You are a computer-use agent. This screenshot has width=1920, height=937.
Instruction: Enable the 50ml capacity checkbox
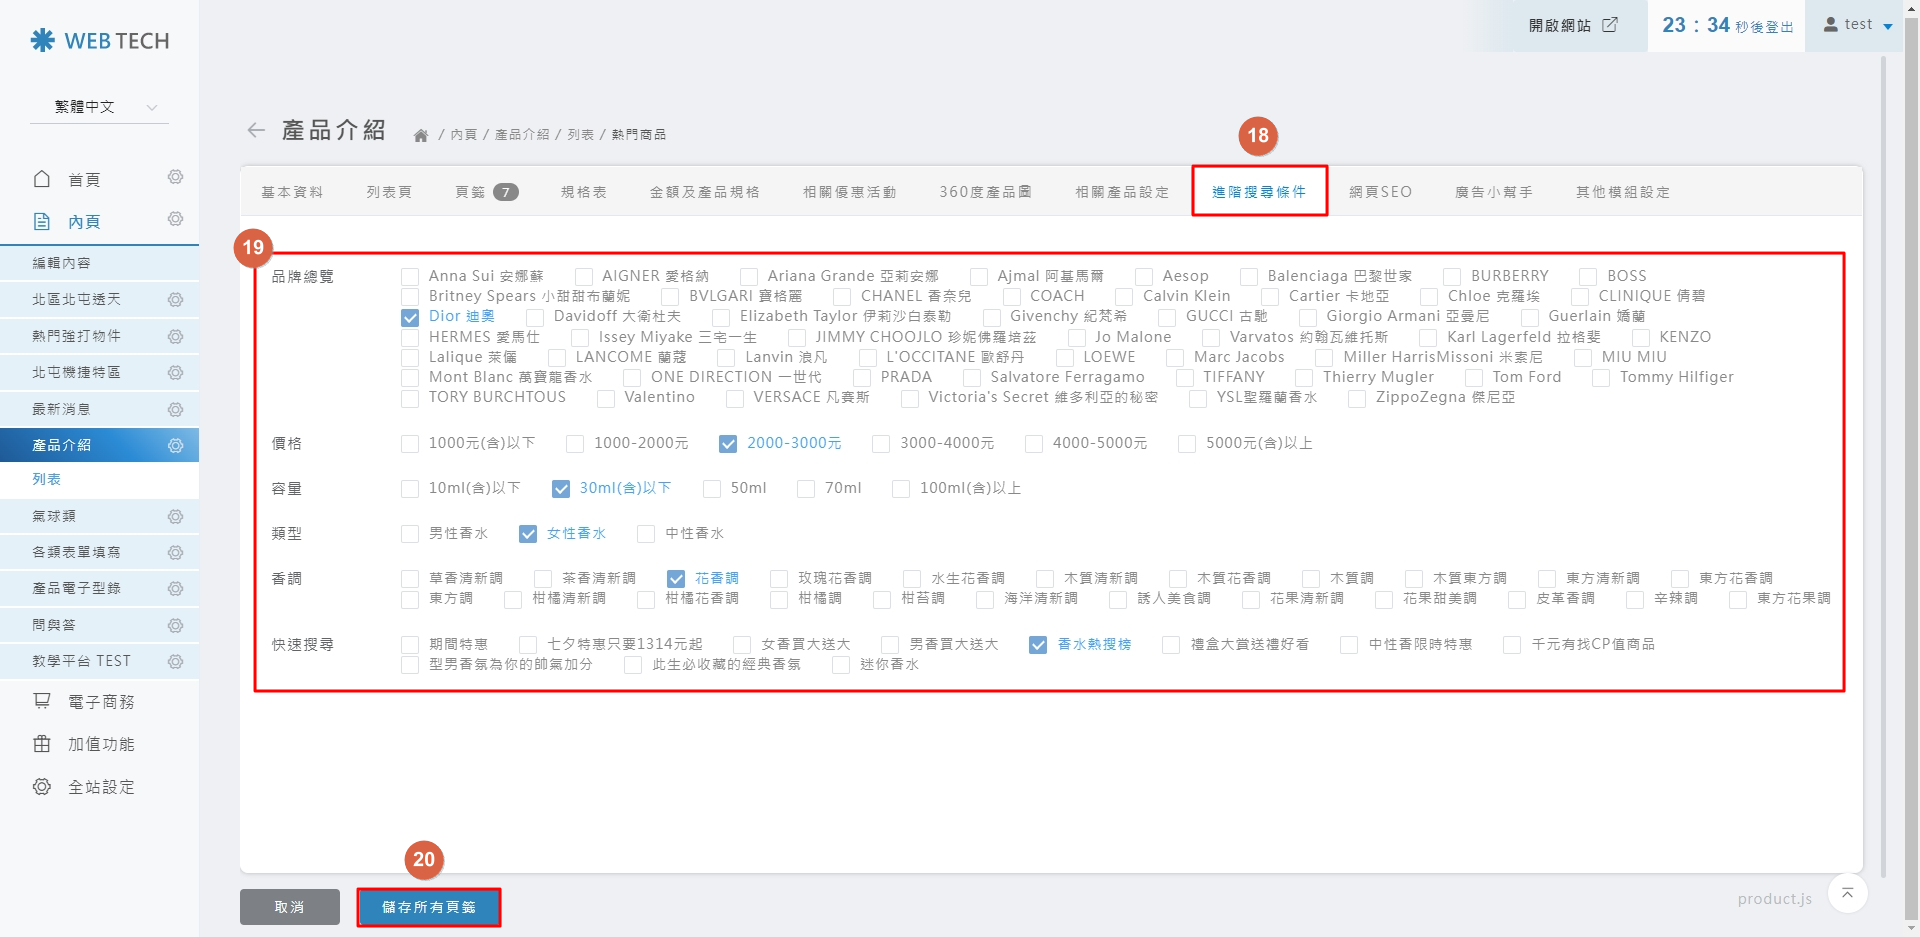712,489
